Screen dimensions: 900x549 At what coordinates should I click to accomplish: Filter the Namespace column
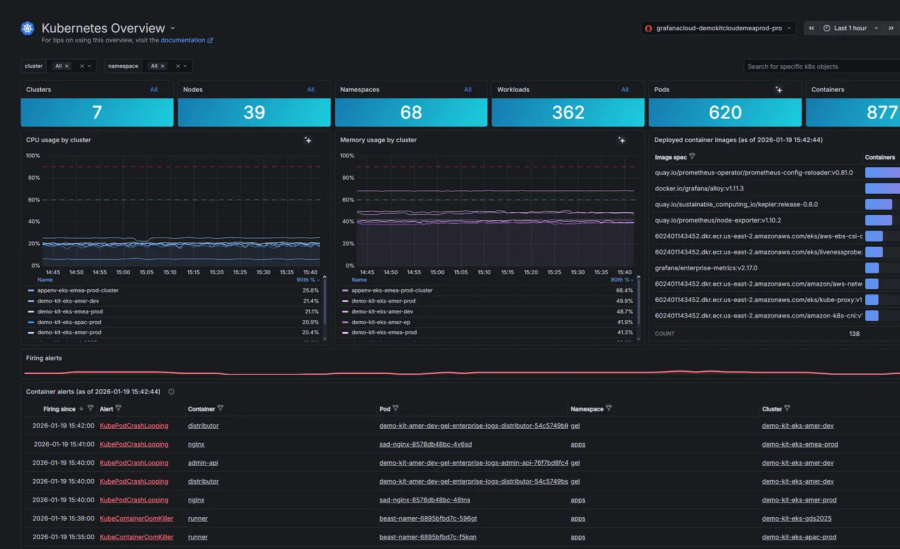tap(609, 409)
